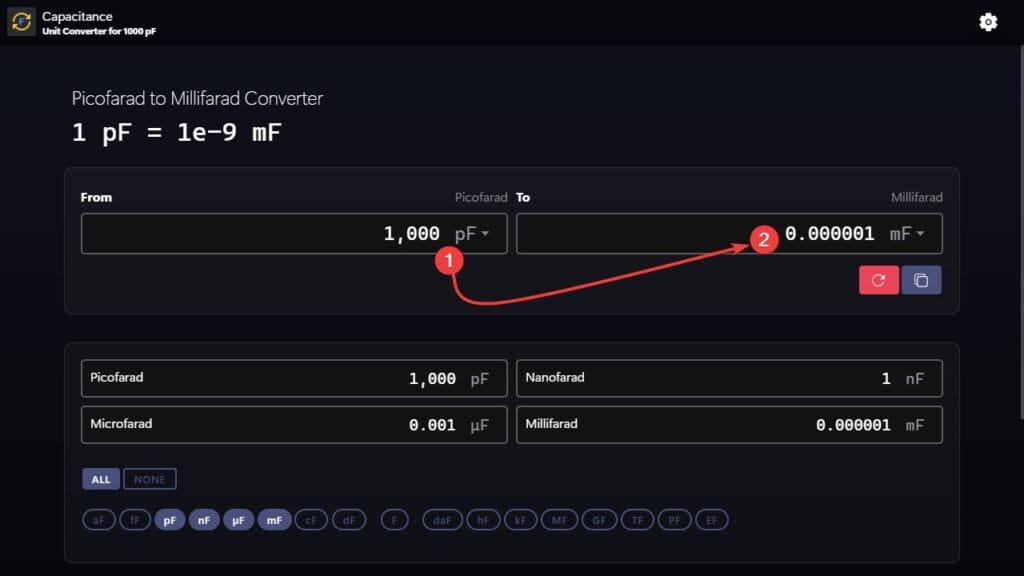Image resolution: width=1024 pixels, height=576 pixels.
Task: Click inside the From value input field
Action: pos(300,233)
